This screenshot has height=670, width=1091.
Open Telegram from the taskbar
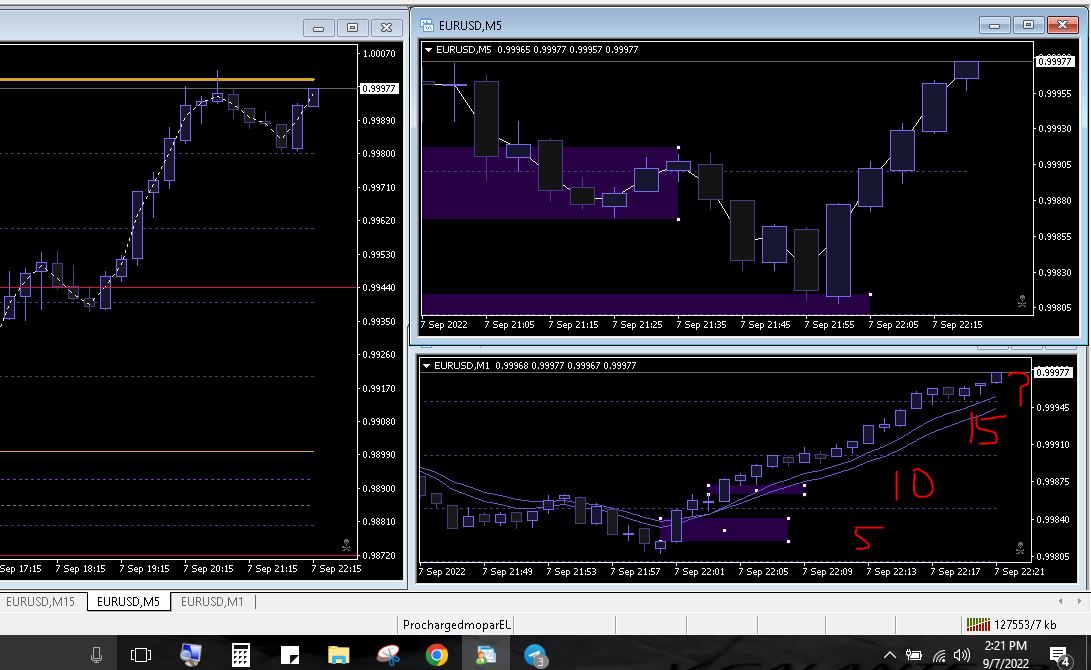point(536,655)
